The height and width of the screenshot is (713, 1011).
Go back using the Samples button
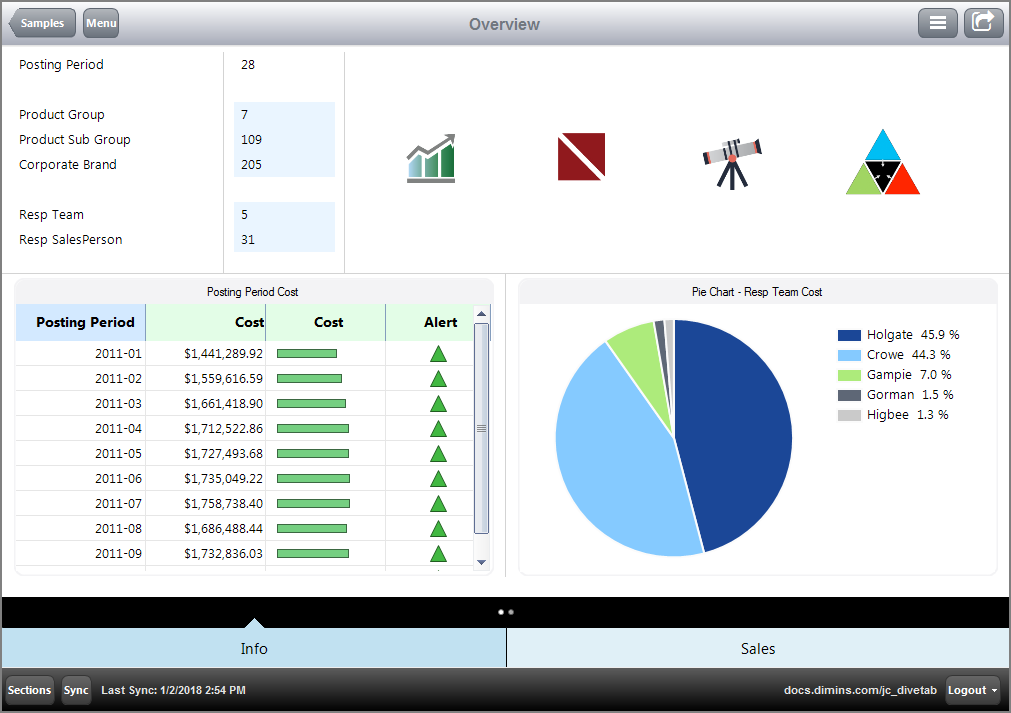coord(43,22)
